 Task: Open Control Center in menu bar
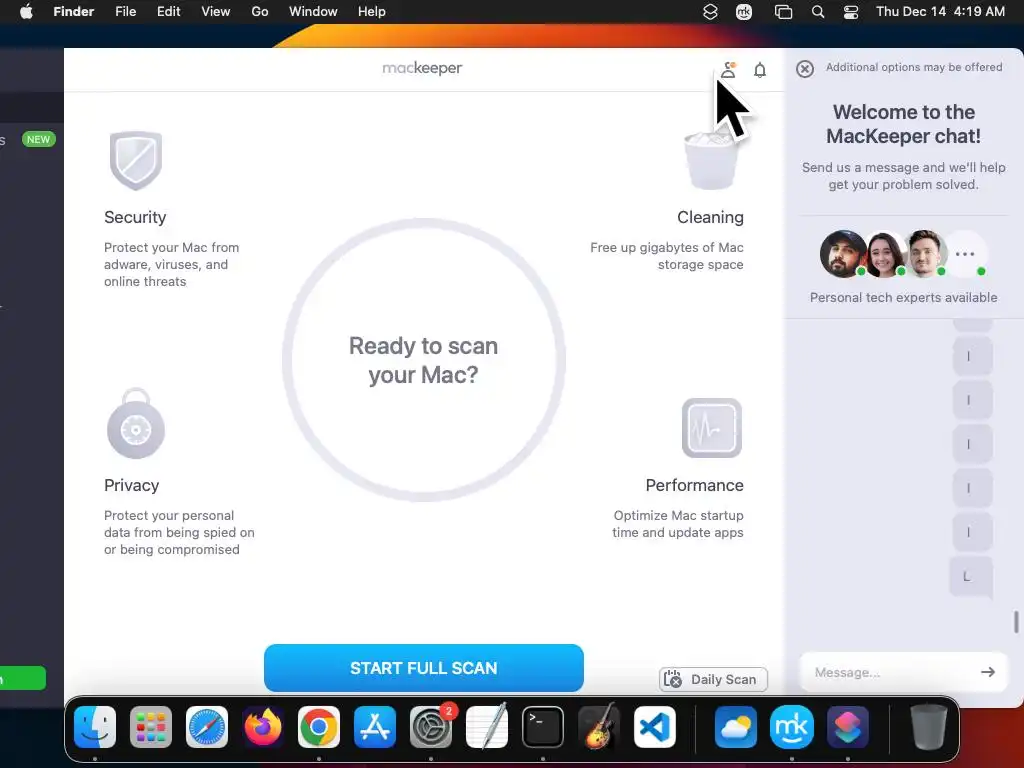(x=851, y=12)
